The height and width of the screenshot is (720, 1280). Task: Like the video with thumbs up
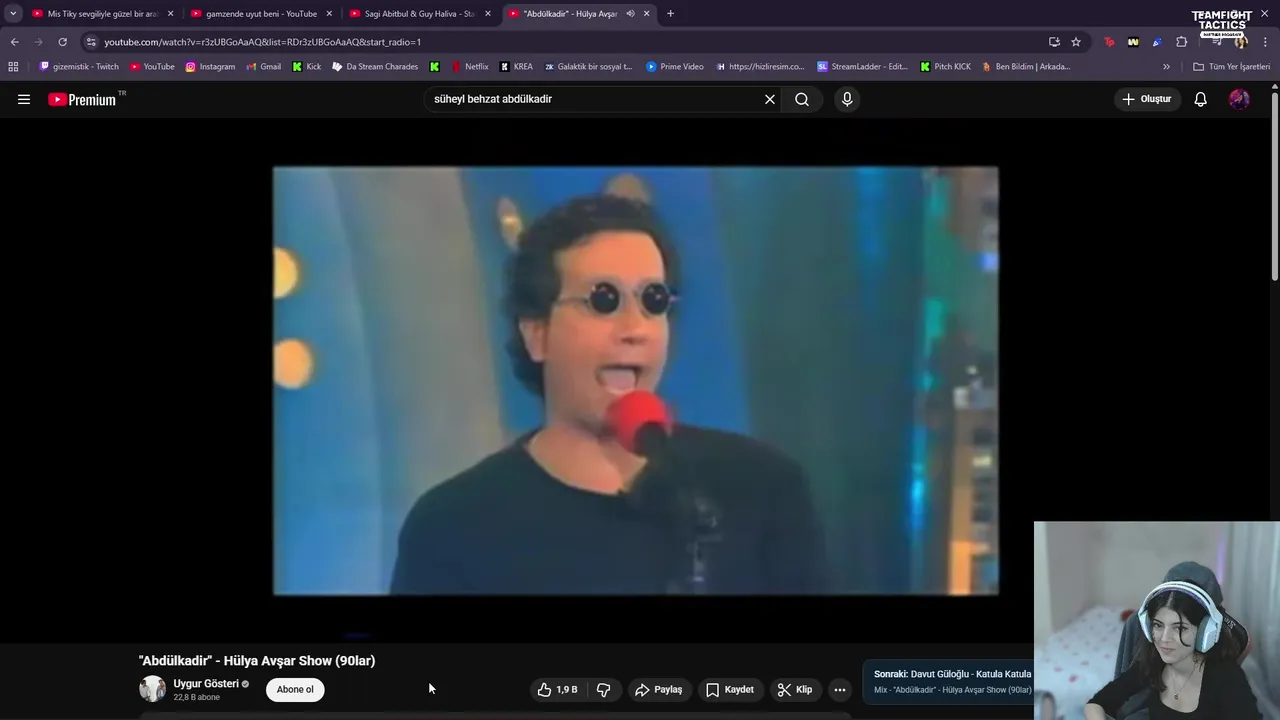pos(557,689)
